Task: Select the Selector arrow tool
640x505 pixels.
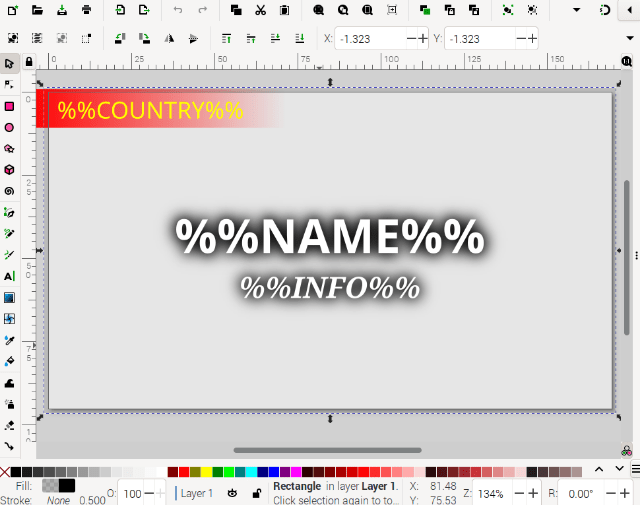Action: 9,64
